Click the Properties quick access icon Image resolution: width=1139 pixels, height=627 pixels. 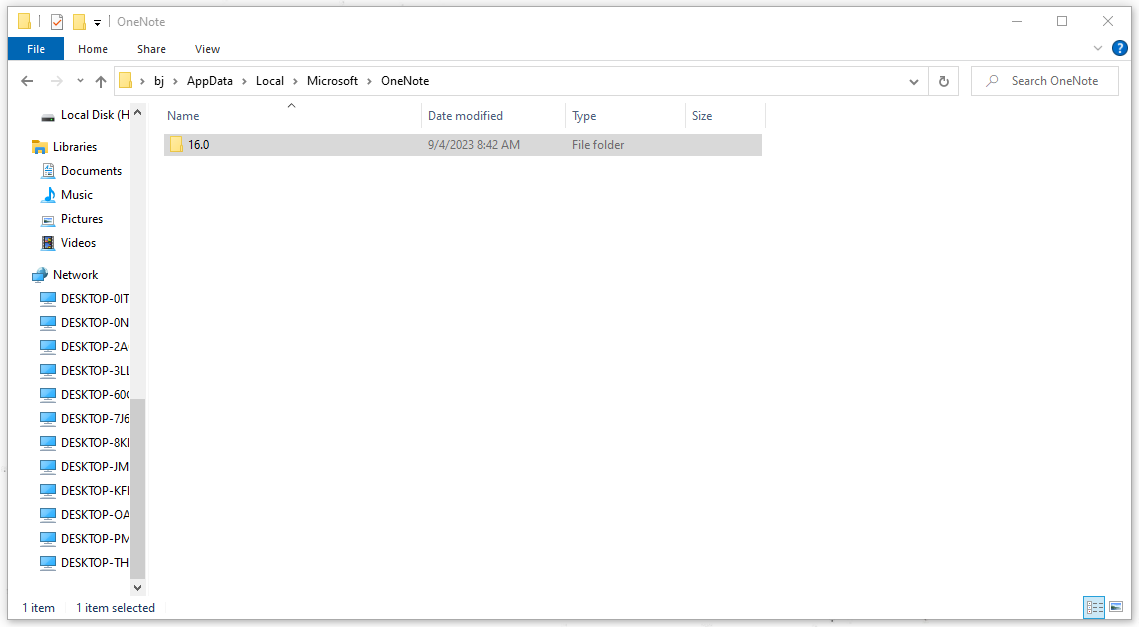coord(57,22)
